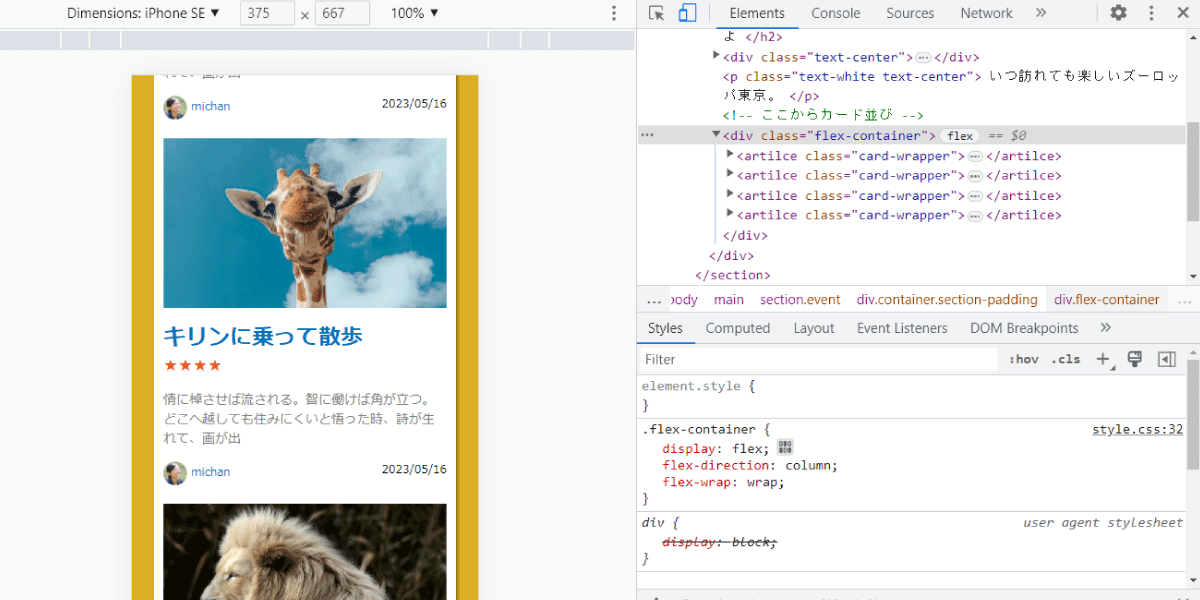Click the orange star rating under giraffe title
This screenshot has width=1200, height=600.
tap(192, 366)
